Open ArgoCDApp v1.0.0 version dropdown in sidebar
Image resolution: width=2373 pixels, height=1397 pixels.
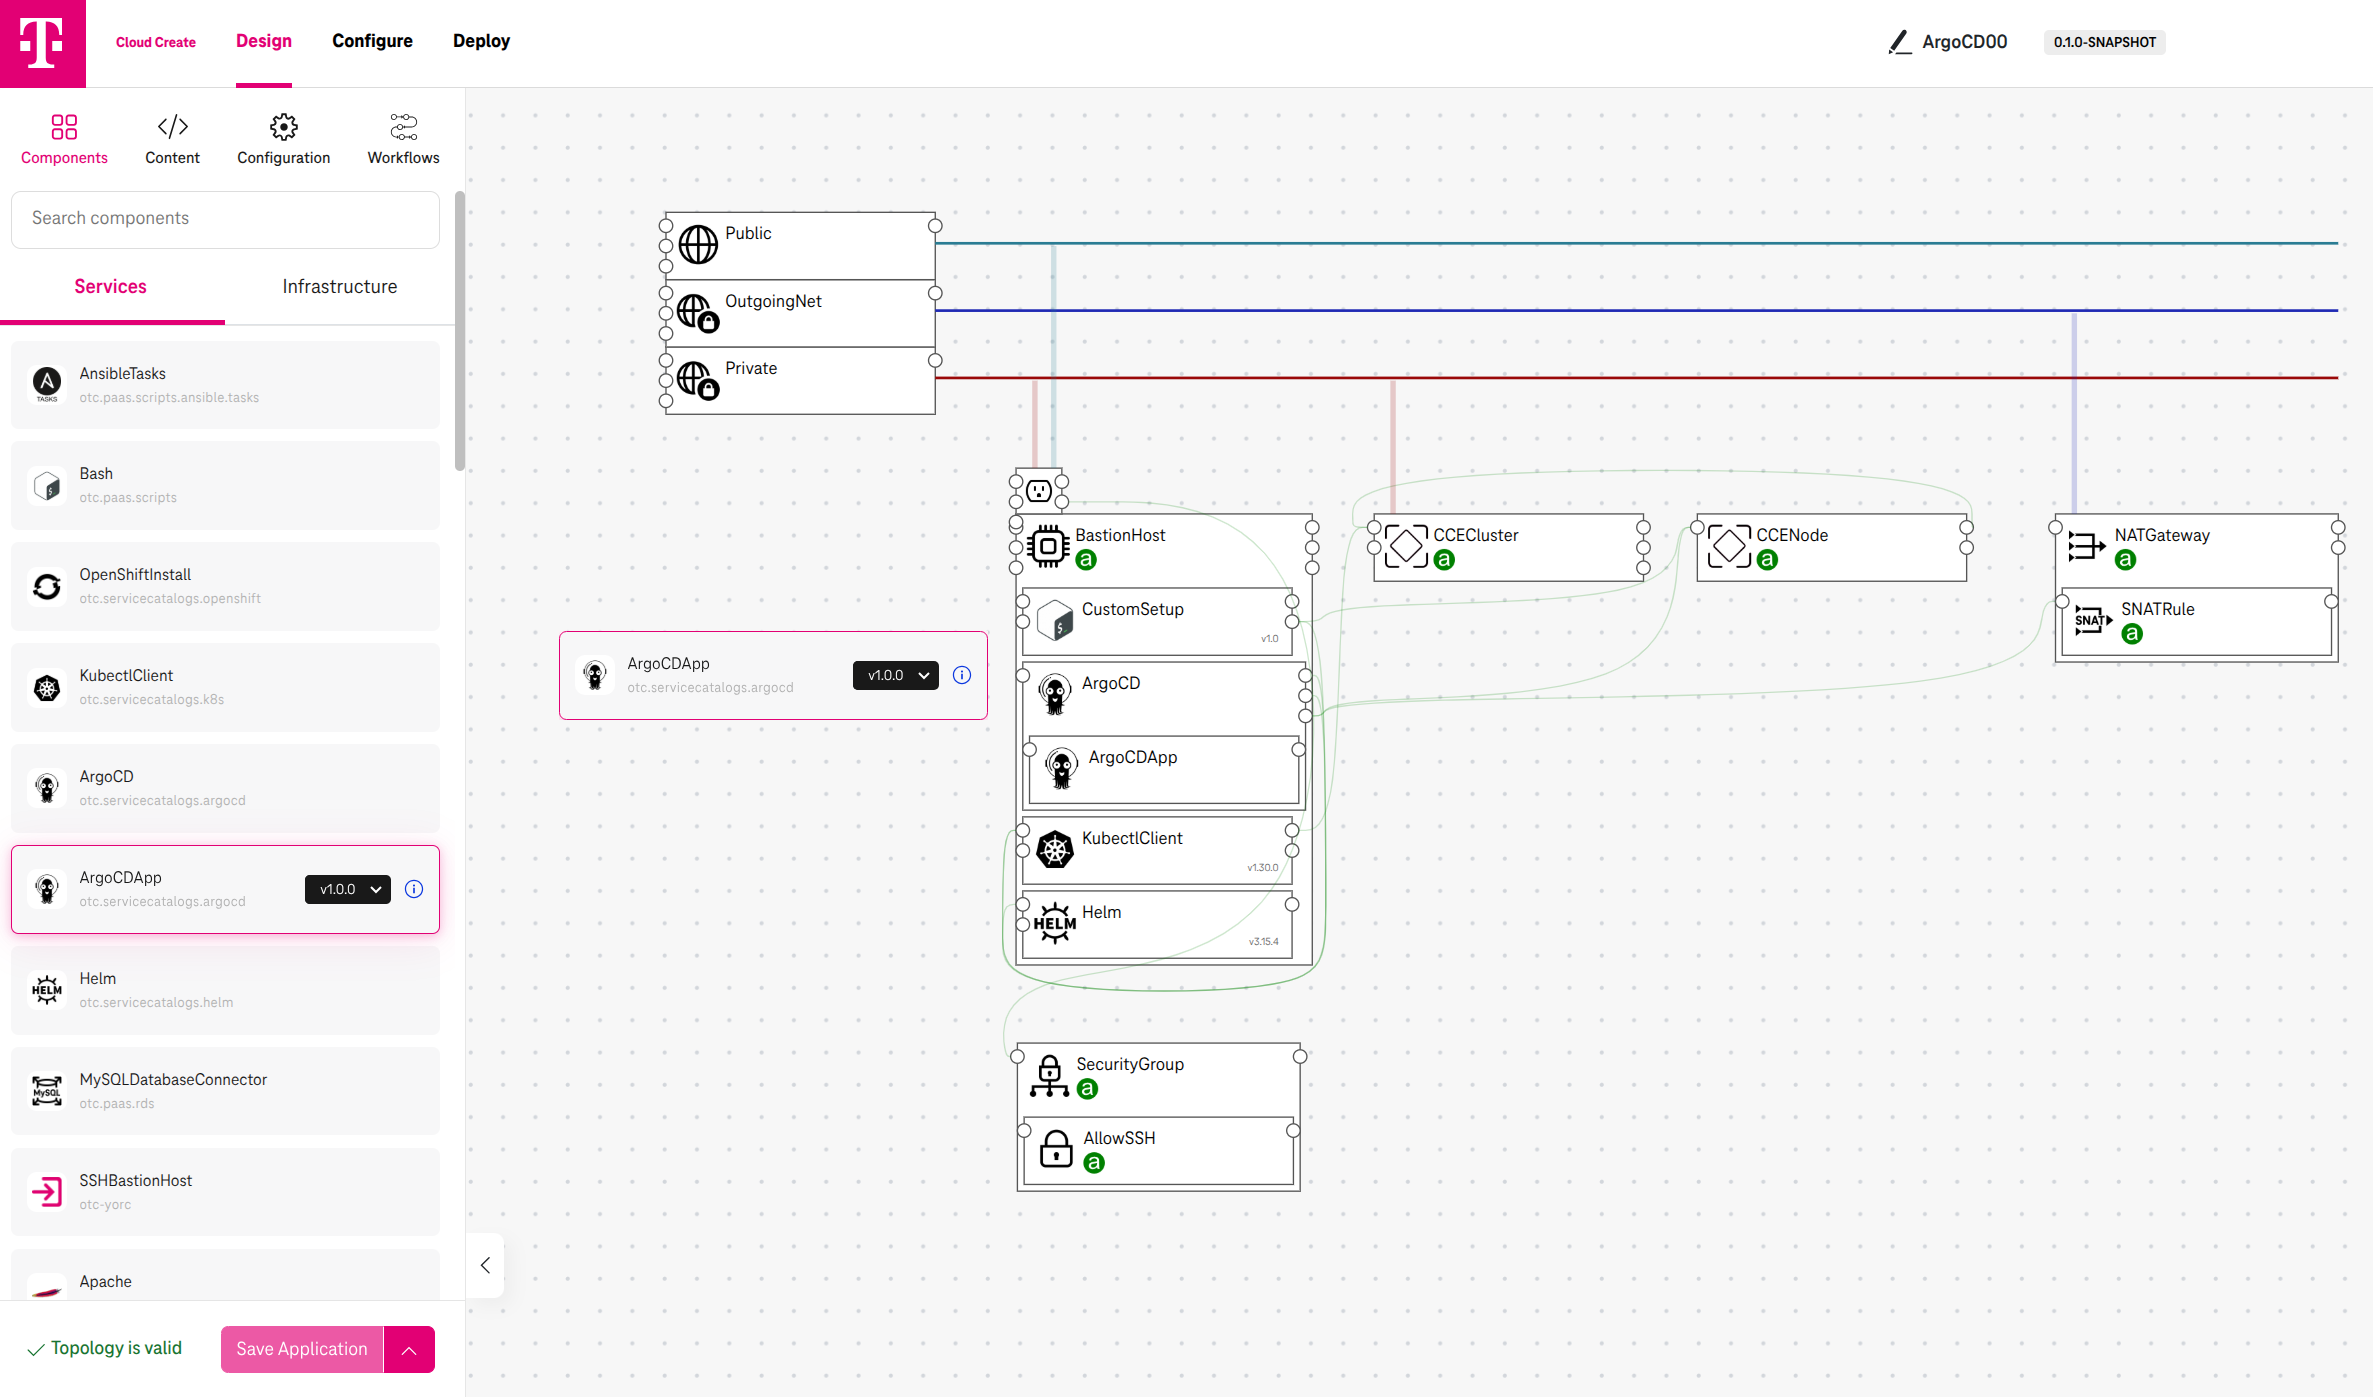point(348,889)
